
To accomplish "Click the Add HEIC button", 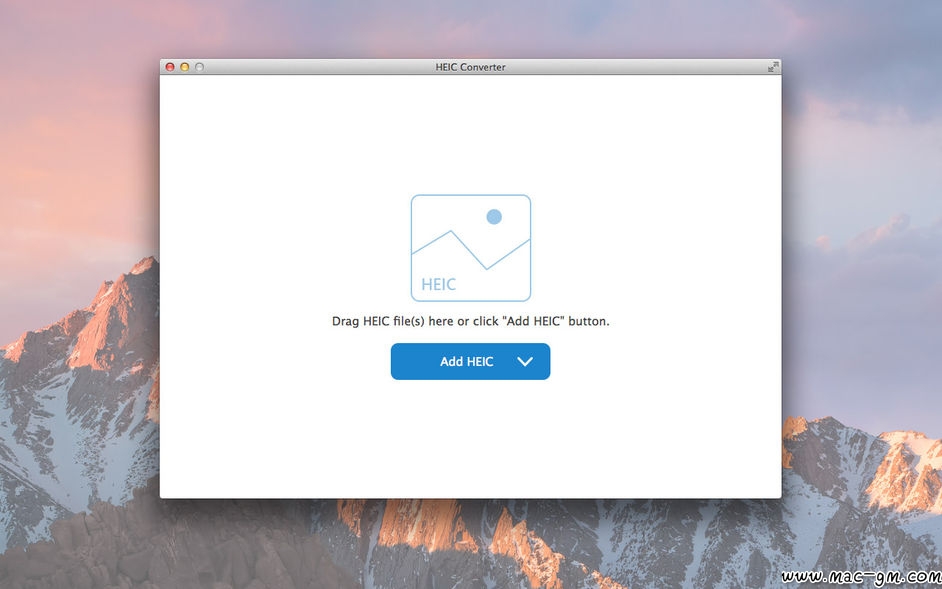I will [470, 361].
